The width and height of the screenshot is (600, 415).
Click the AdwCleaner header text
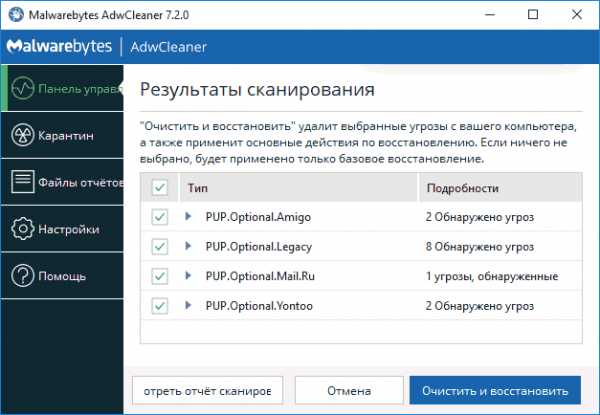pyautogui.click(x=168, y=47)
